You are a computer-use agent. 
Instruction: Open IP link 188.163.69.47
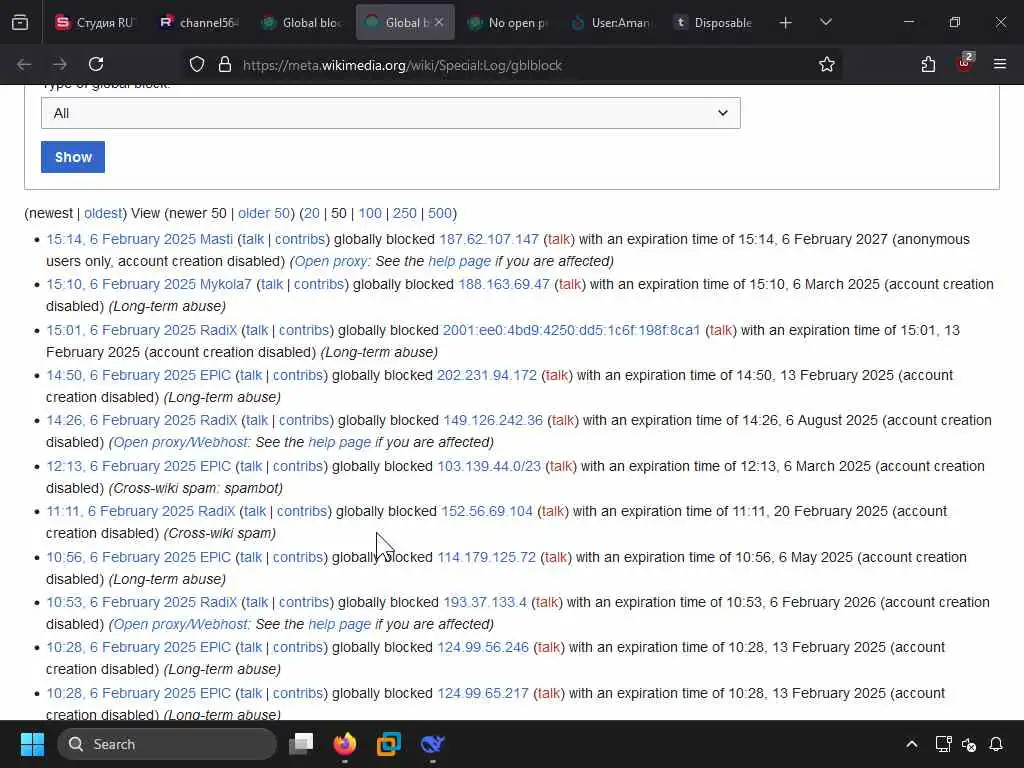(504, 285)
